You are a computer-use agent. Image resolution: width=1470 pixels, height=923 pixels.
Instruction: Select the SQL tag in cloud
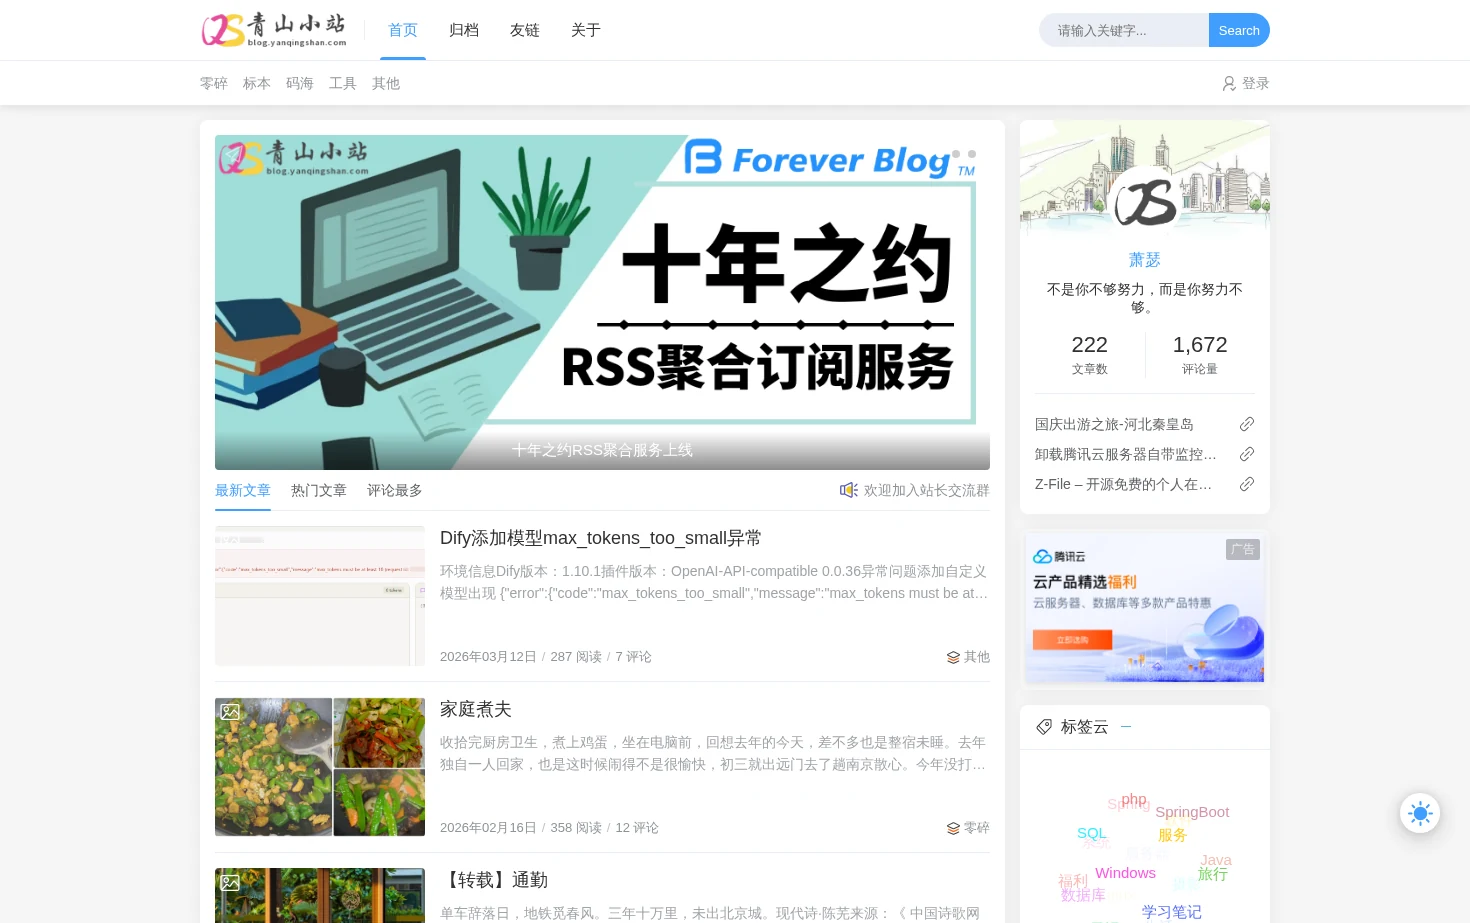pyautogui.click(x=1092, y=833)
